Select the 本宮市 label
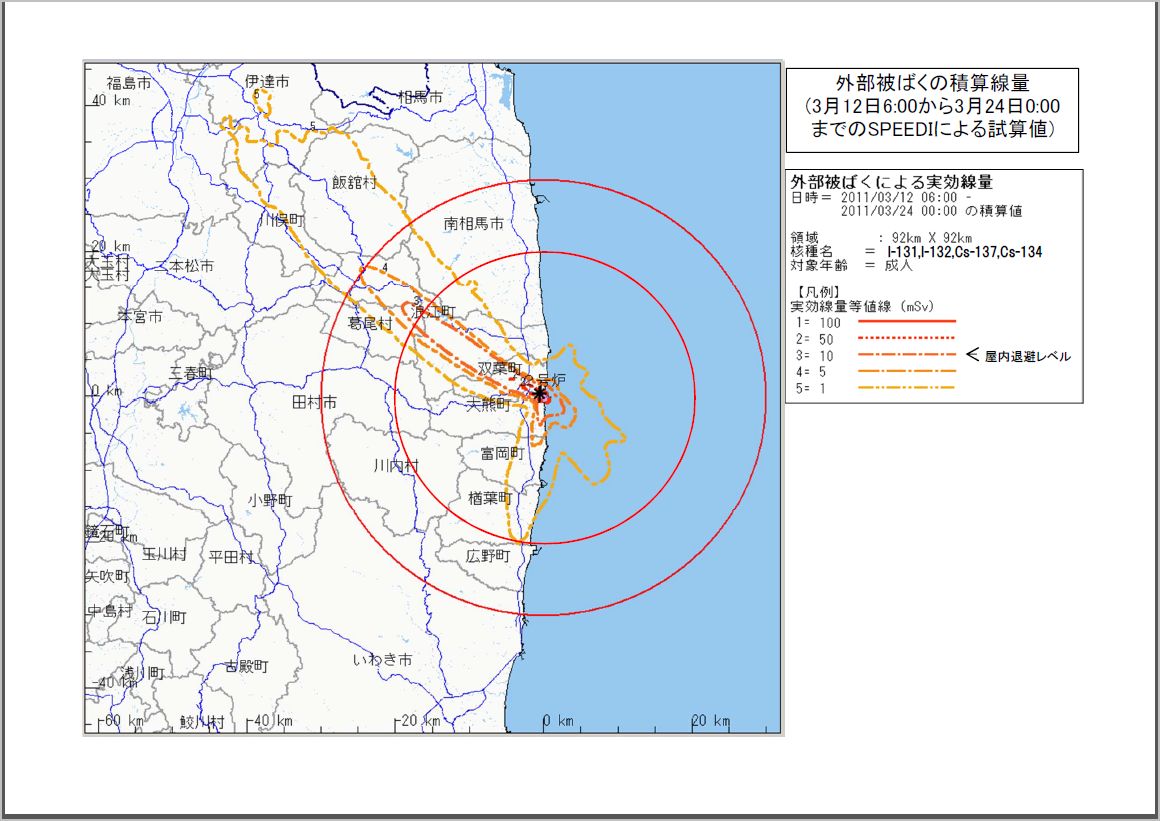The height and width of the screenshot is (821, 1160). tap(140, 317)
